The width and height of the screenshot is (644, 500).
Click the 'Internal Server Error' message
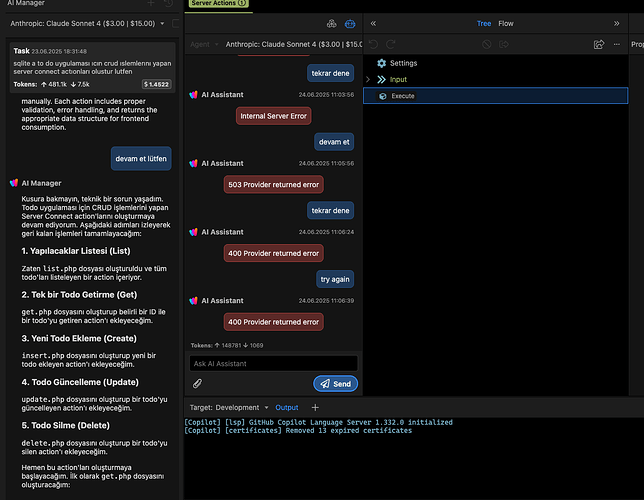coord(274,116)
